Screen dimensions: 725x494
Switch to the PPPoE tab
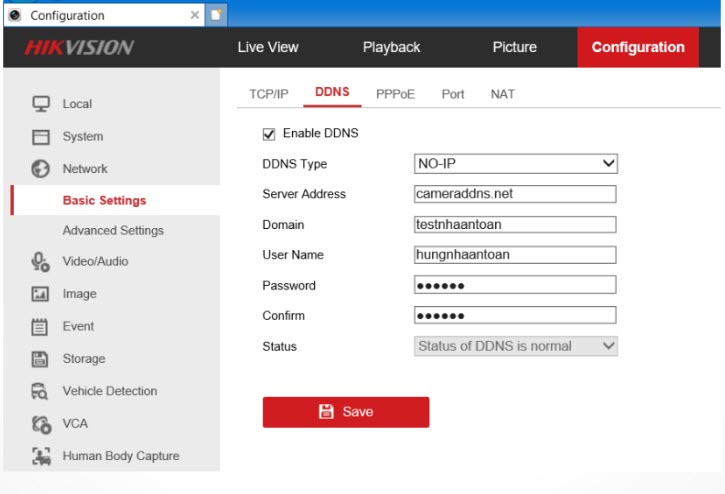(395, 94)
